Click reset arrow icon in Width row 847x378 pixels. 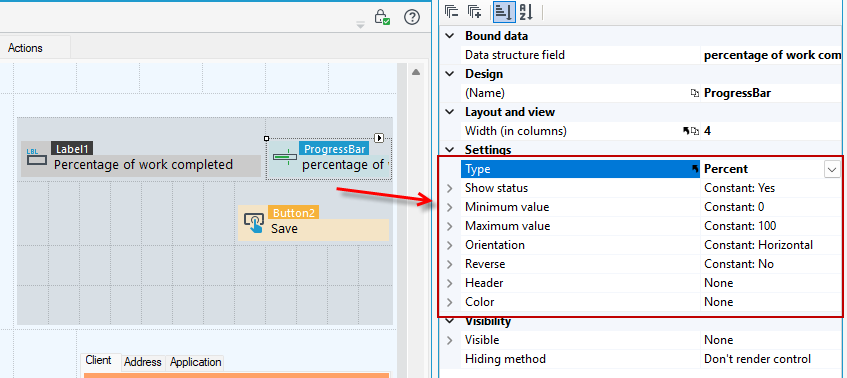point(686,131)
